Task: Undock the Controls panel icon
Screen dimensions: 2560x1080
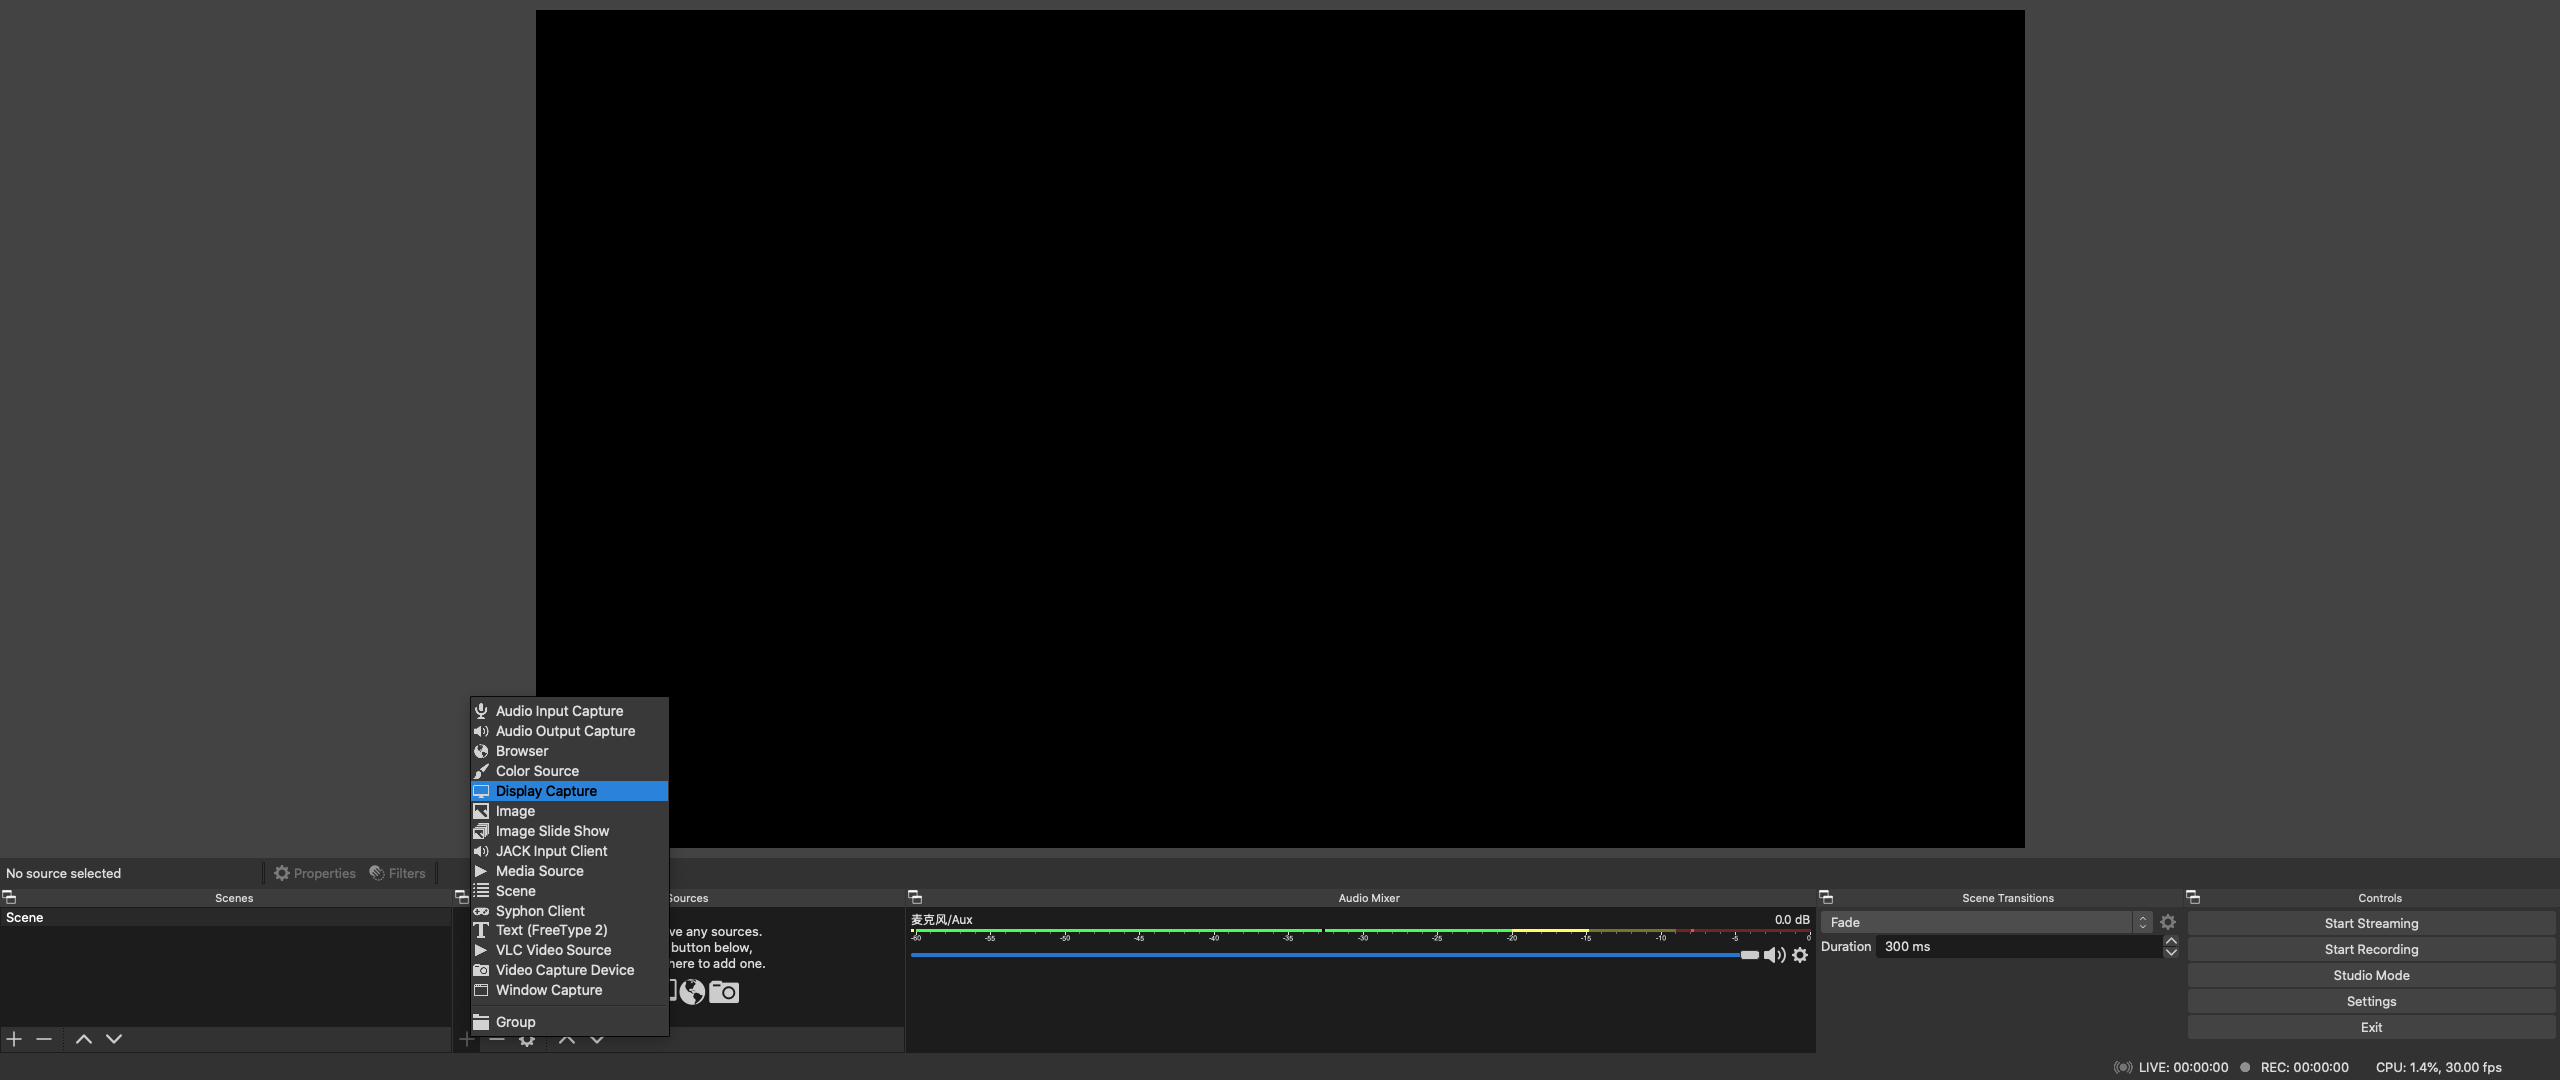Action: point(2192,897)
